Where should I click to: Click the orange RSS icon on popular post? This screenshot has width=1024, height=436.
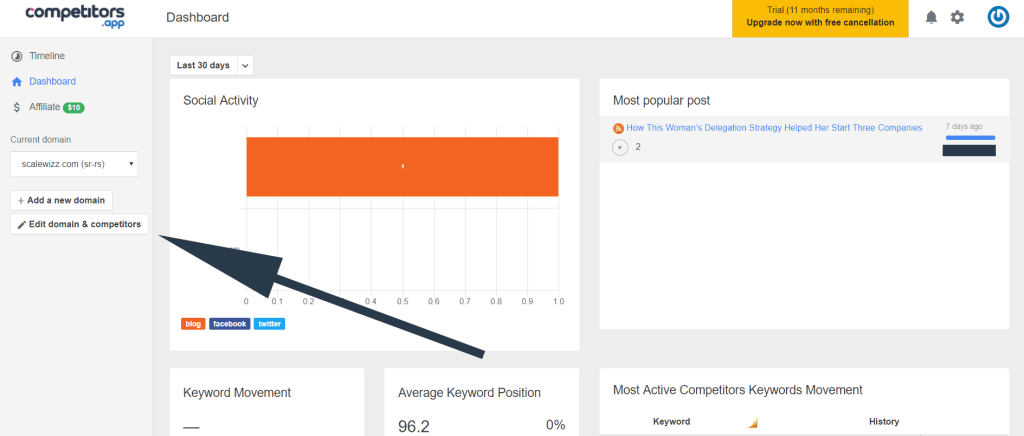(618, 129)
